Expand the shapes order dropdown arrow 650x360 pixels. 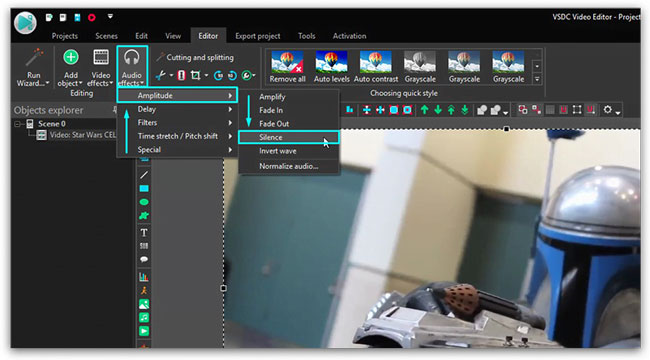505,112
